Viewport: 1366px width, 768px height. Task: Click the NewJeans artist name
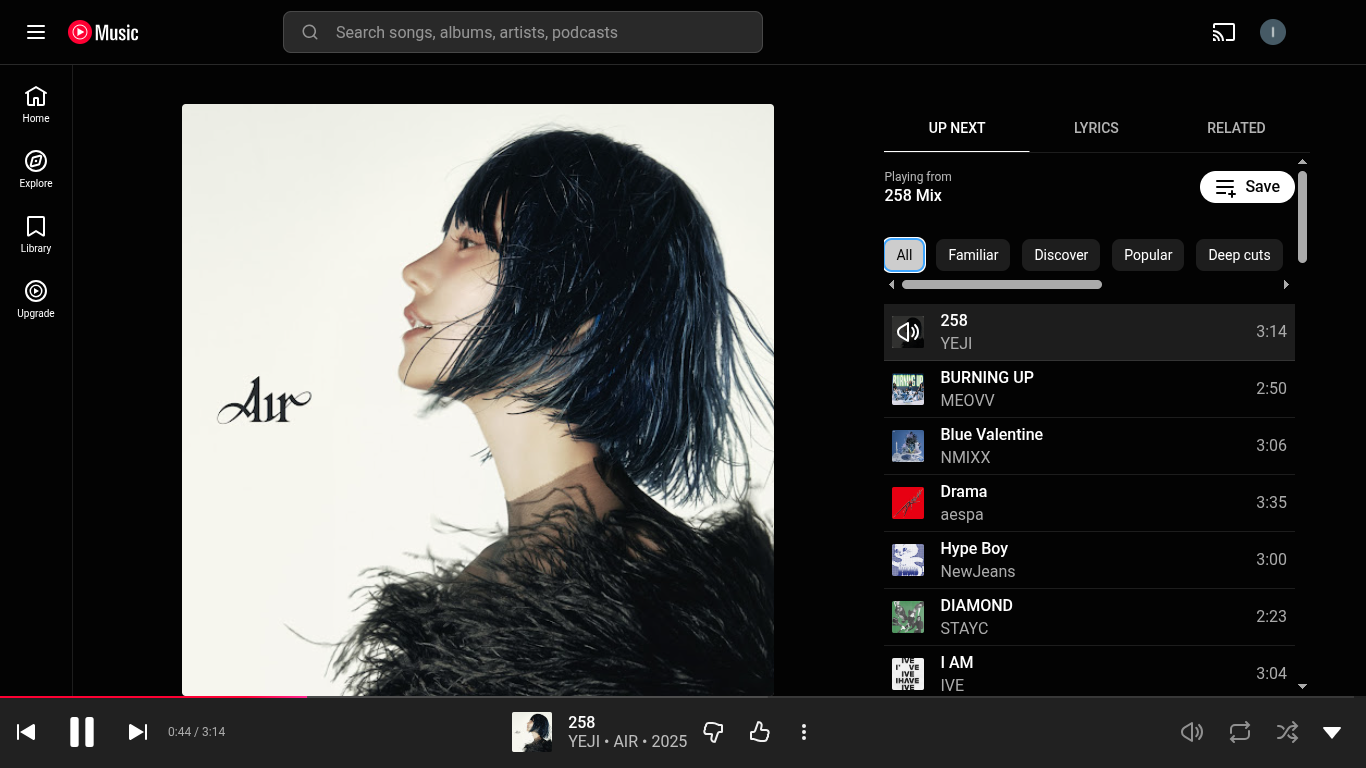pos(978,572)
